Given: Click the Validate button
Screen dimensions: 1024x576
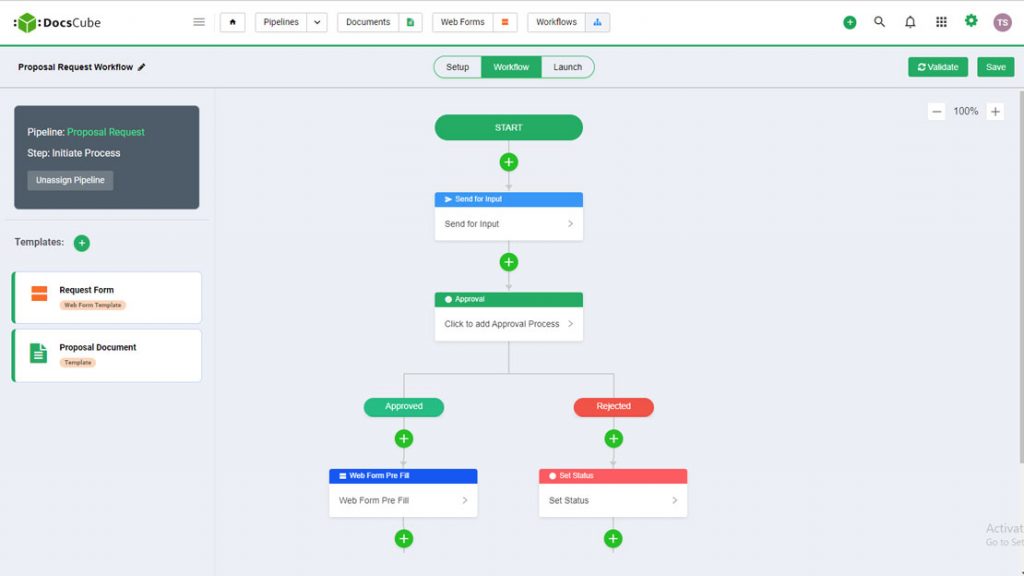Looking at the screenshot, I should click(x=938, y=67).
